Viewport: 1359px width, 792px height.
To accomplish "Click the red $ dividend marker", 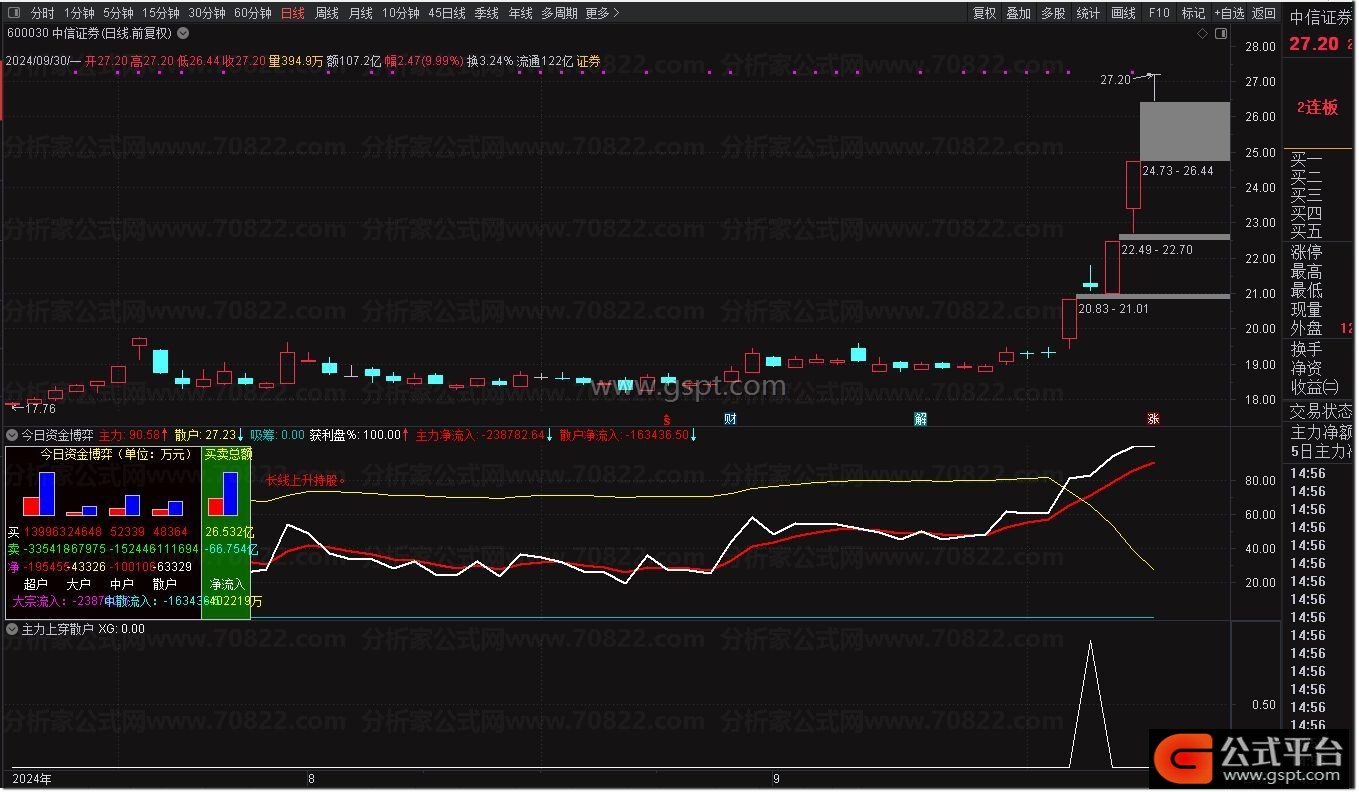I will (x=666, y=418).
